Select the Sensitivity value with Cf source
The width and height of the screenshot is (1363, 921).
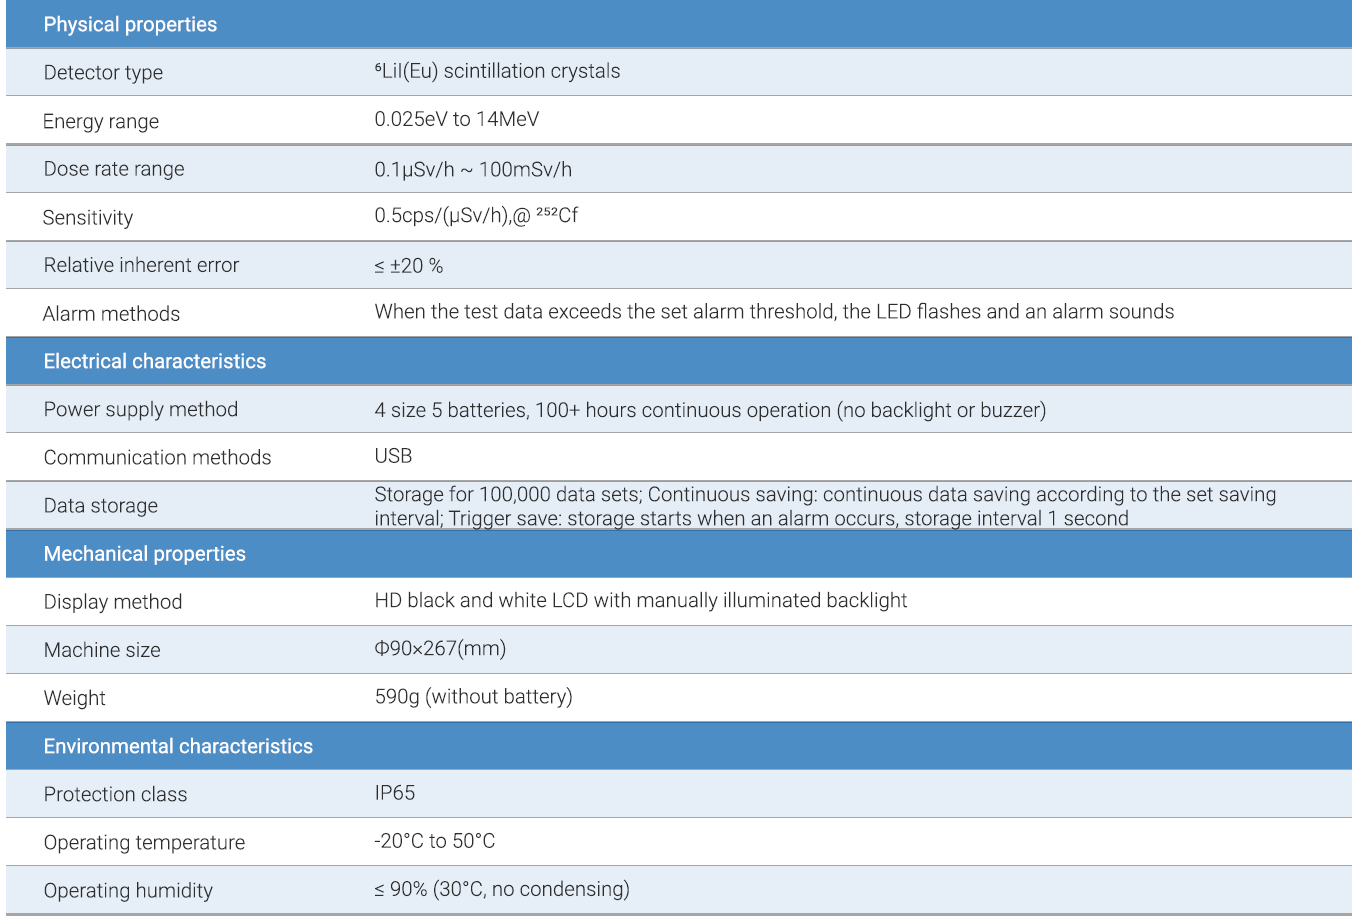click(x=476, y=216)
